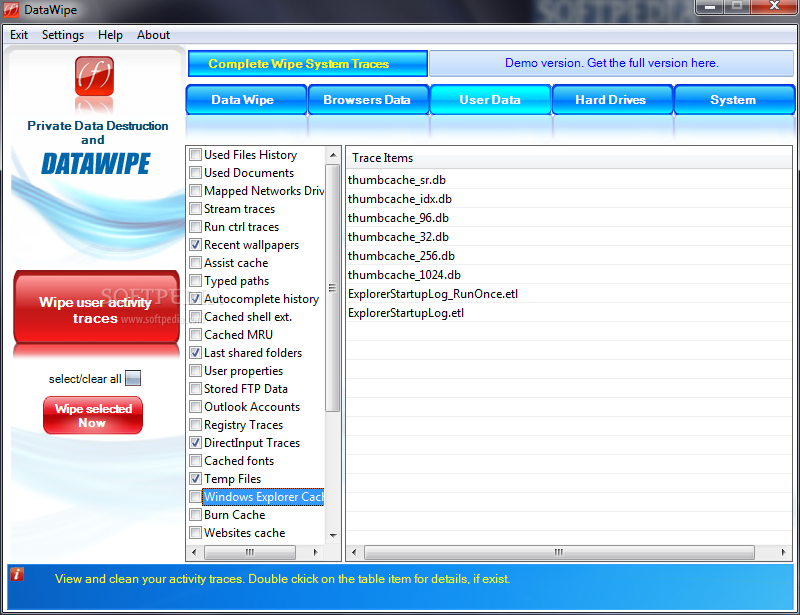800x615 pixels.
Task: Select ExplorerStartupLog.etl item
Action: coord(569,312)
